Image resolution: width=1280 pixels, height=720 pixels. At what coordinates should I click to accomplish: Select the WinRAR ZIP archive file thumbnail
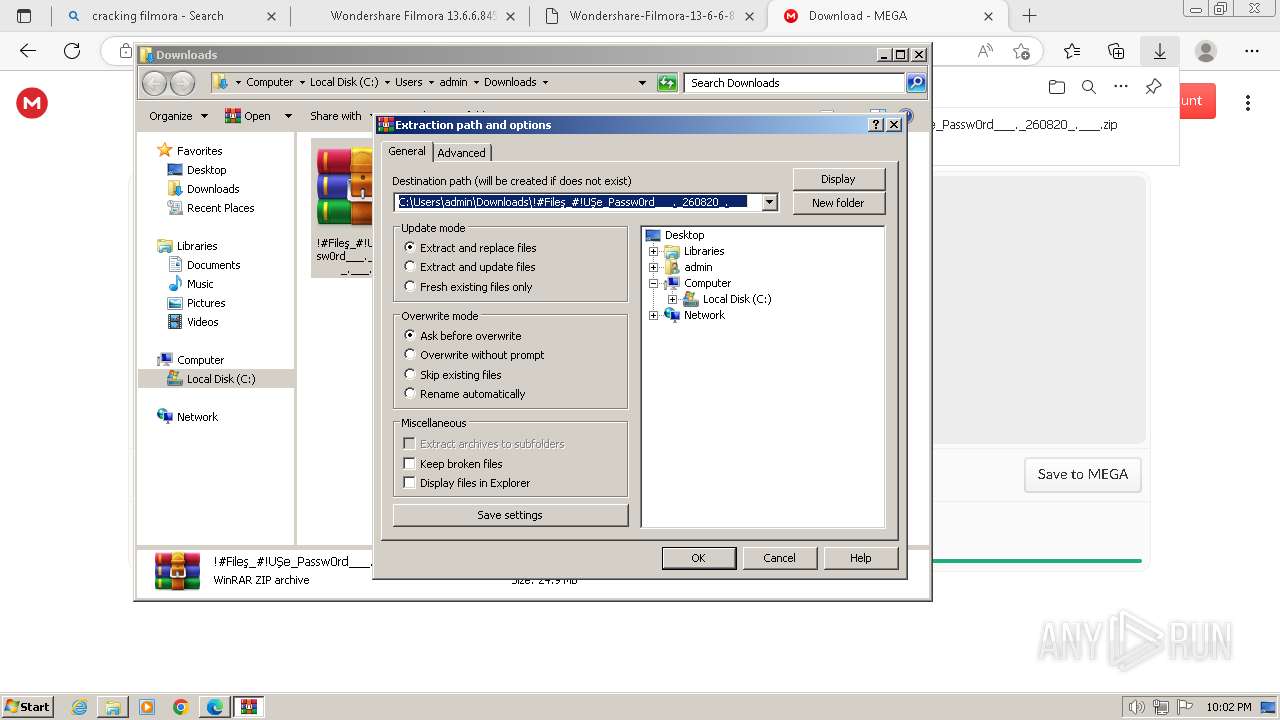(x=343, y=208)
